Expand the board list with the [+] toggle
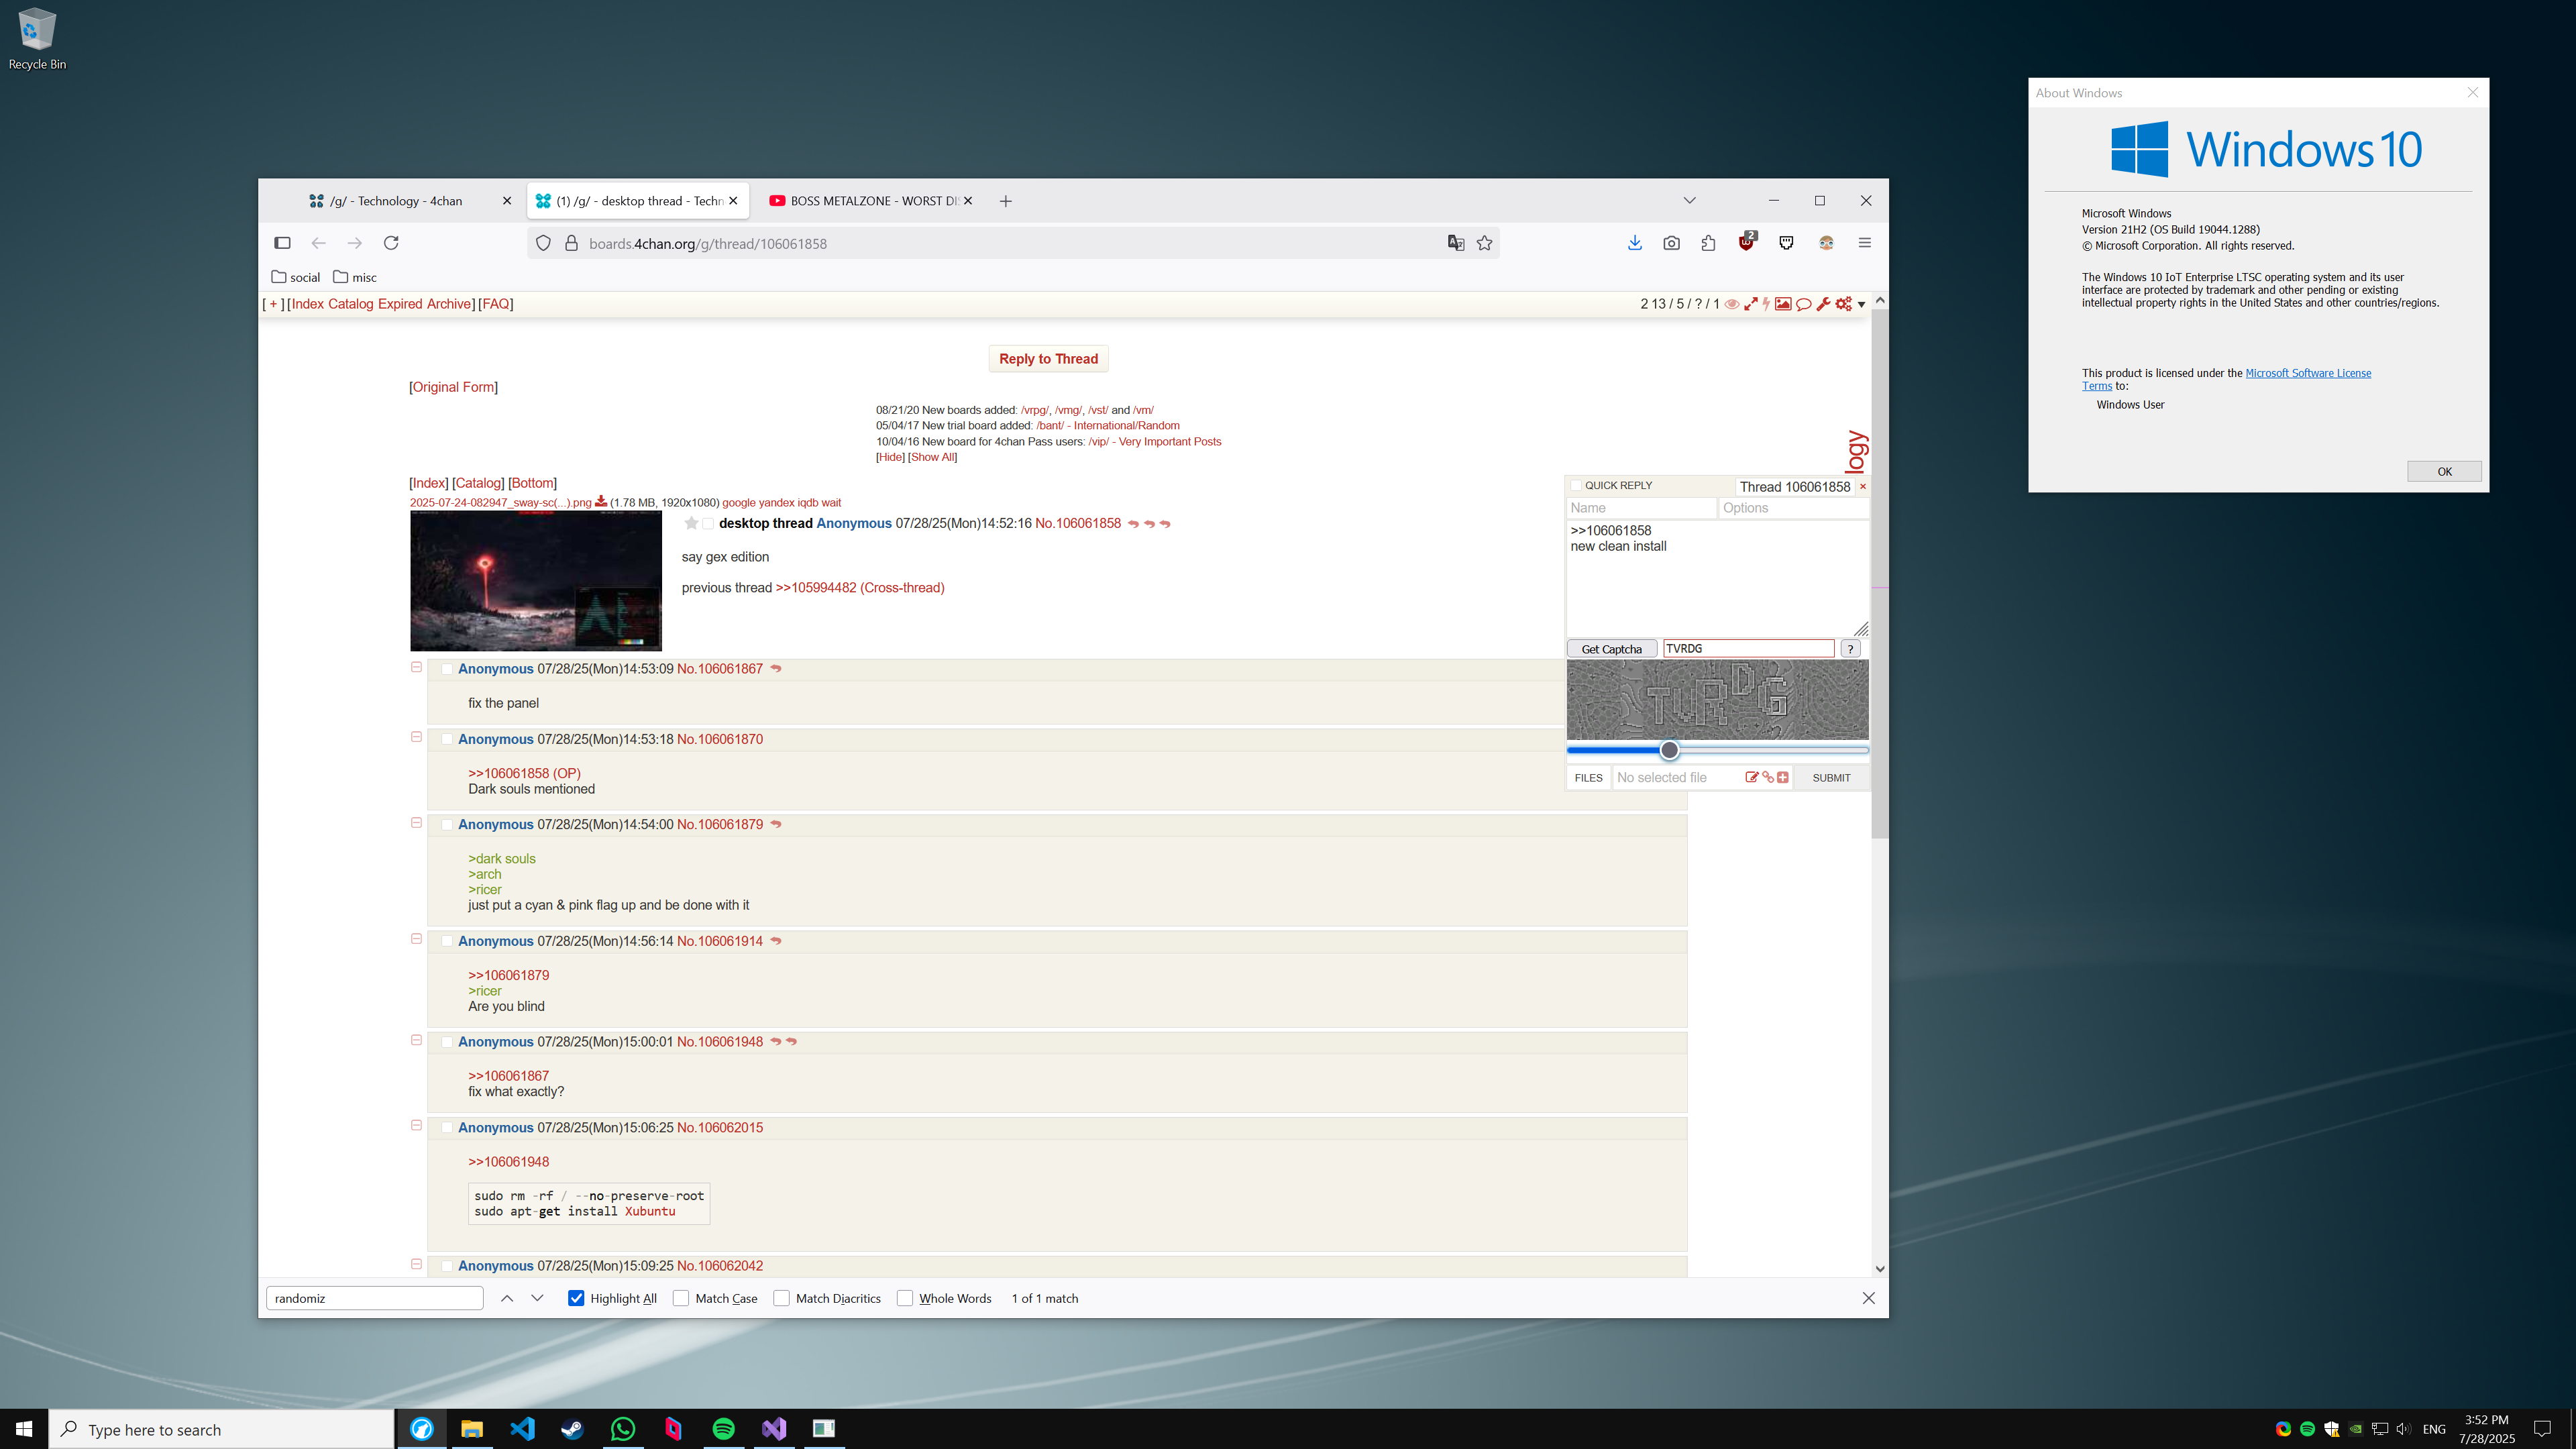The image size is (2576, 1449). tap(273, 304)
